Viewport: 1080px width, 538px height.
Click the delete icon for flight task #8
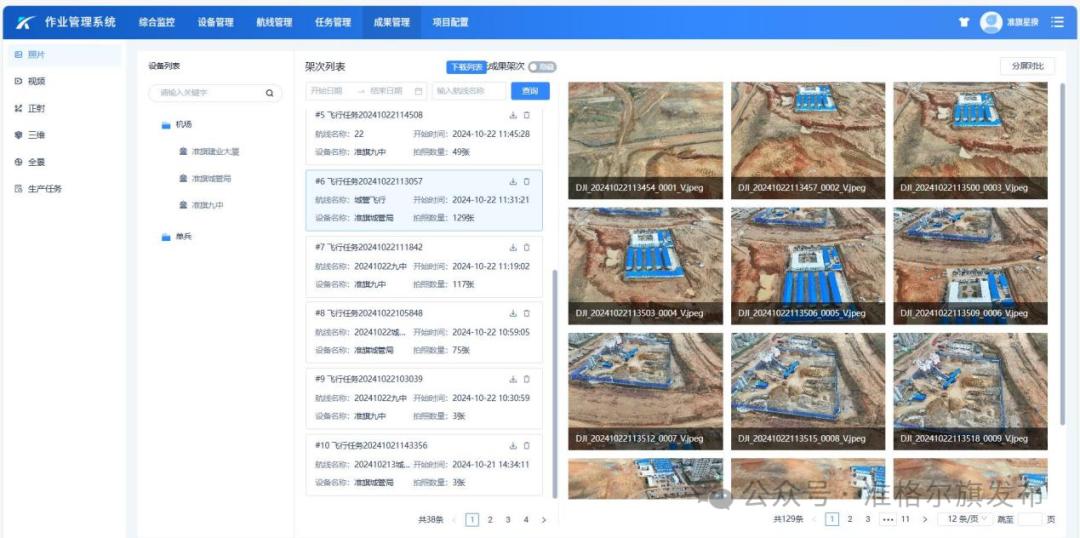click(x=527, y=313)
